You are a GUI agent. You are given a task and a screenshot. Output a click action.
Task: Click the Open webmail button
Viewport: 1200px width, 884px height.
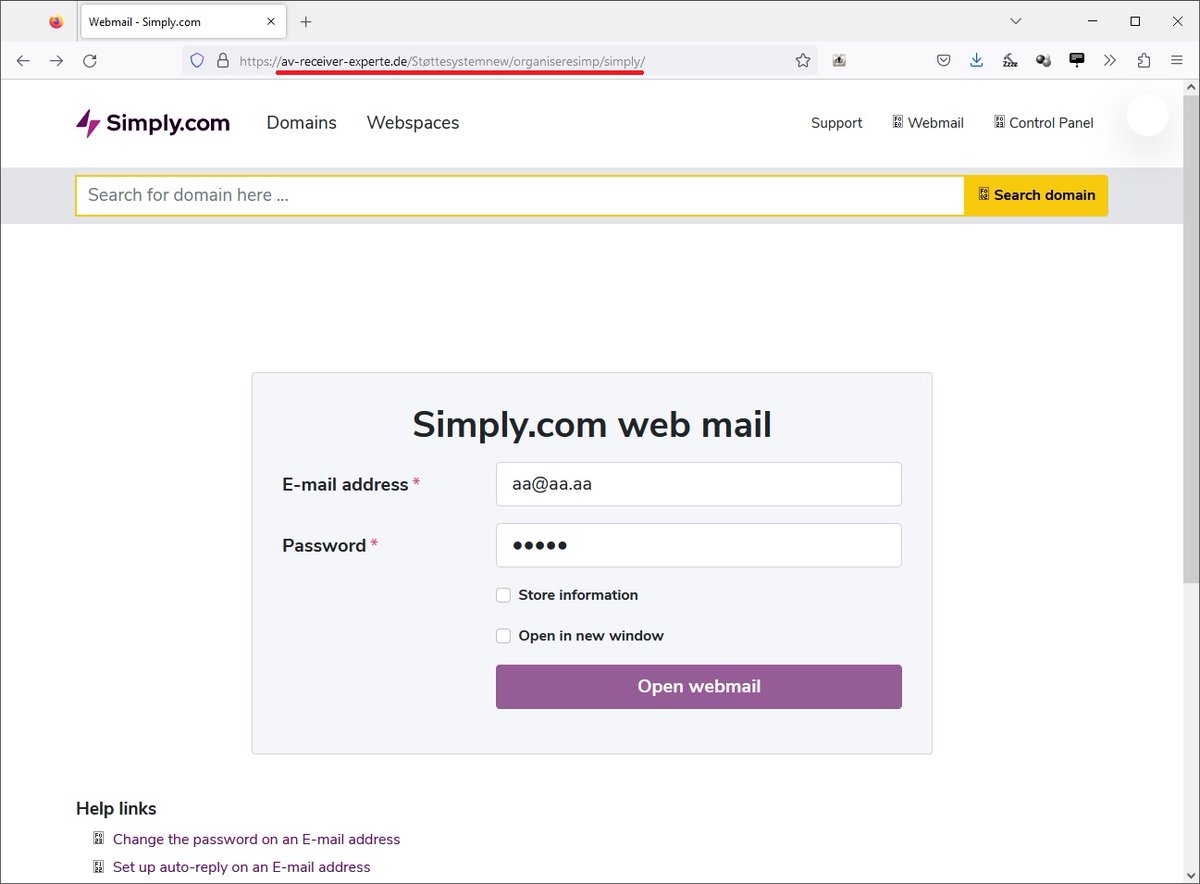pyautogui.click(x=699, y=687)
